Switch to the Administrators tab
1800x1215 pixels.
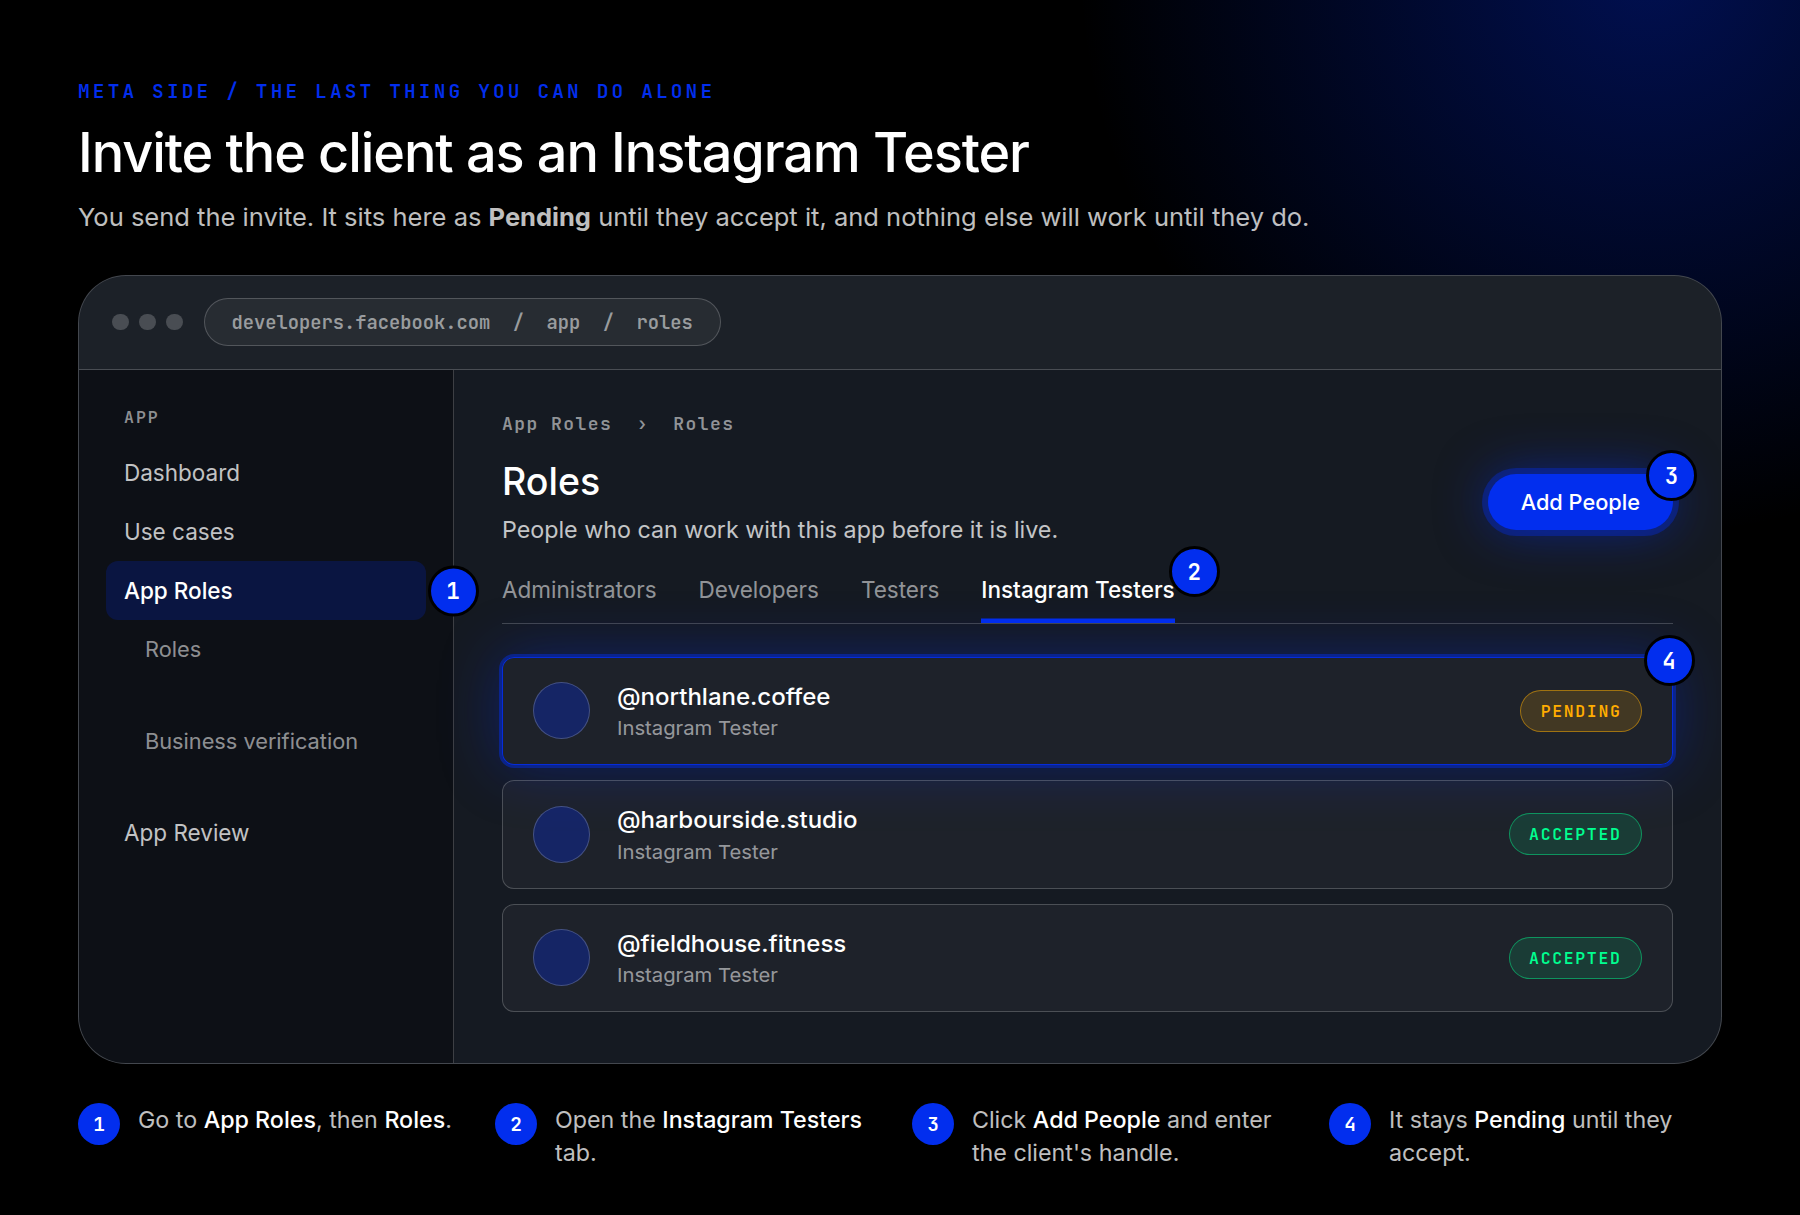579,590
